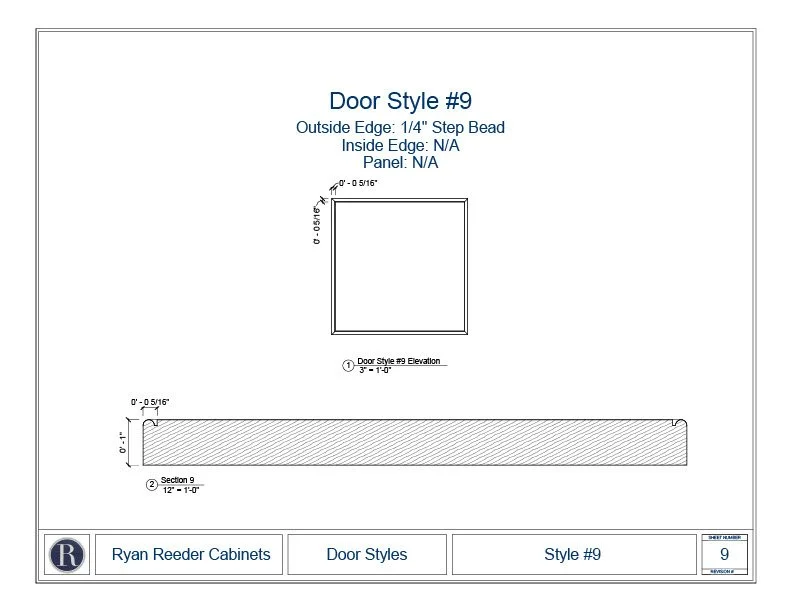Viewport: 792px width, 612px height.
Task: Click the Ryan Reeder R logo
Action: (67, 555)
